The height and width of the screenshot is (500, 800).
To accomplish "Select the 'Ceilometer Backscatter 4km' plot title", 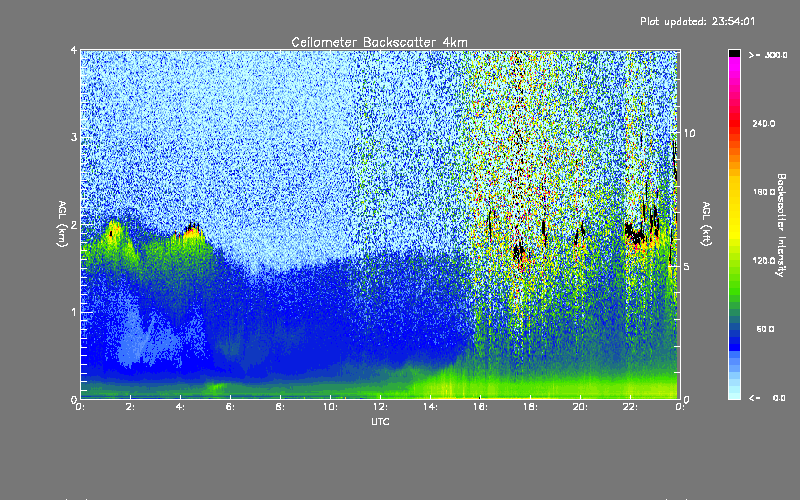I will coord(379,42).
